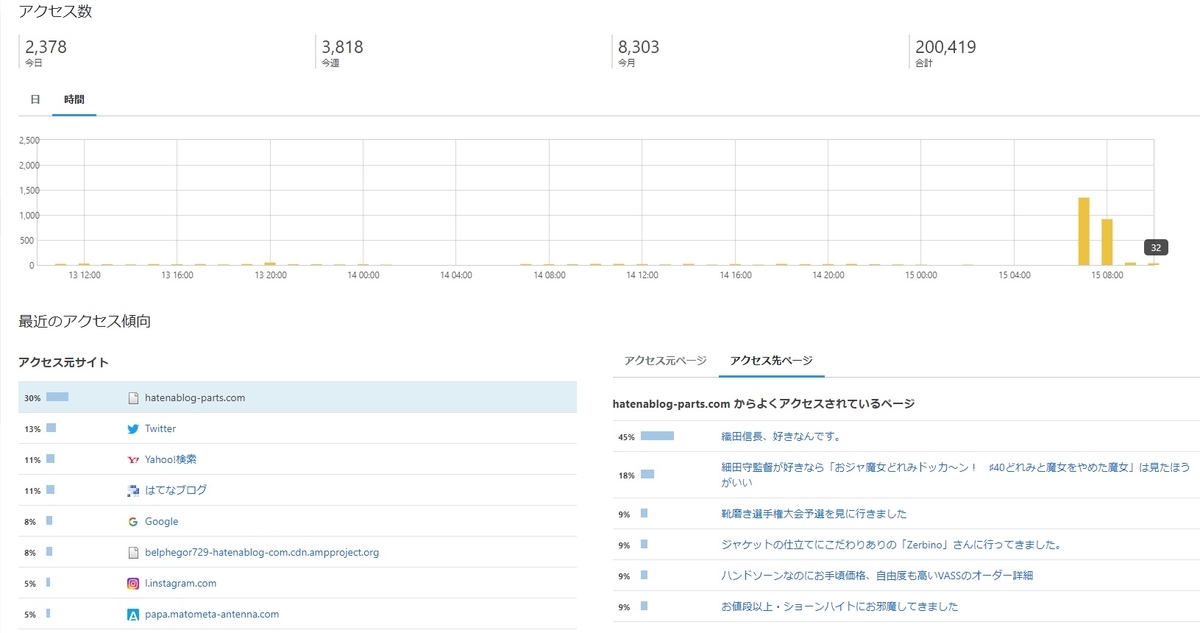This screenshot has width=1200, height=633.
Task: Click the second-tallest bar after 15 08:00
Action: [1107, 242]
